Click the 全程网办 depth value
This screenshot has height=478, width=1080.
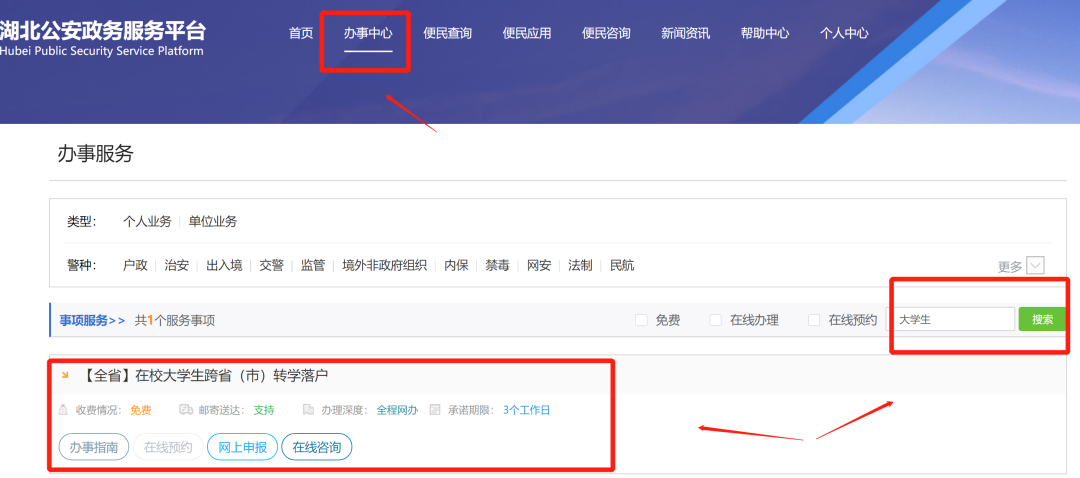[397, 411]
